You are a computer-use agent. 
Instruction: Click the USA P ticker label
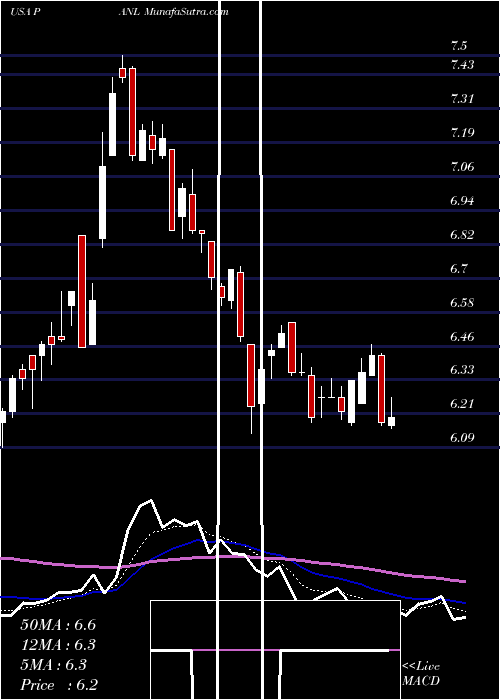(26, 12)
